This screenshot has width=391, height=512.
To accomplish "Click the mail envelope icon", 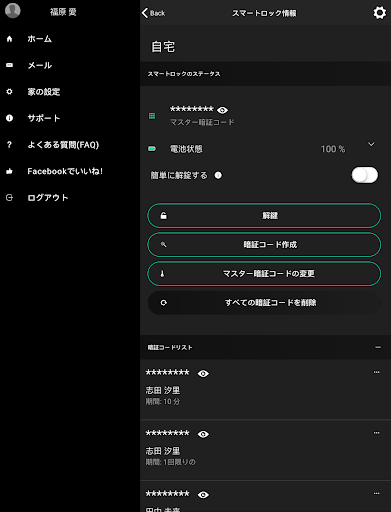I will click(9, 65).
